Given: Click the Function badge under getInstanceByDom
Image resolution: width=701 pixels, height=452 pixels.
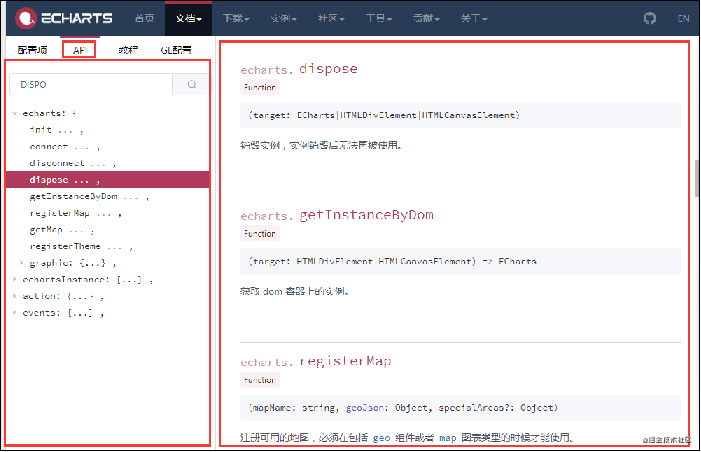Looking at the screenshot, I should point(260,233).
